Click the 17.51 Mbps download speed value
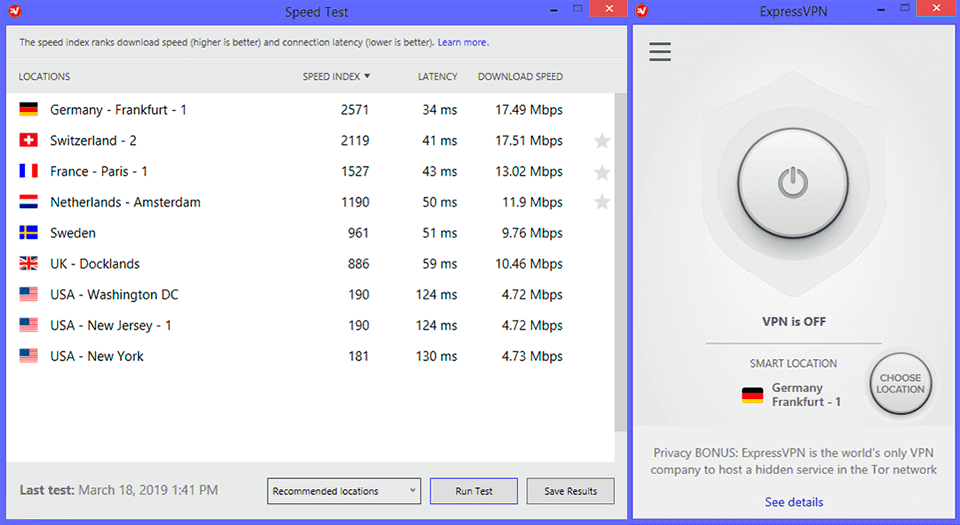This screenshot has width=960, height=525. (x=529, y=140)
